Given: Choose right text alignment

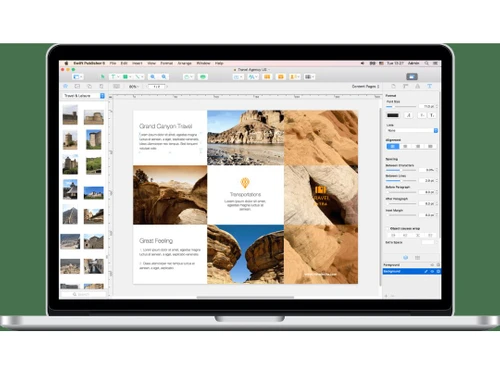Looking at the screenshot, I should coord(418,146).
